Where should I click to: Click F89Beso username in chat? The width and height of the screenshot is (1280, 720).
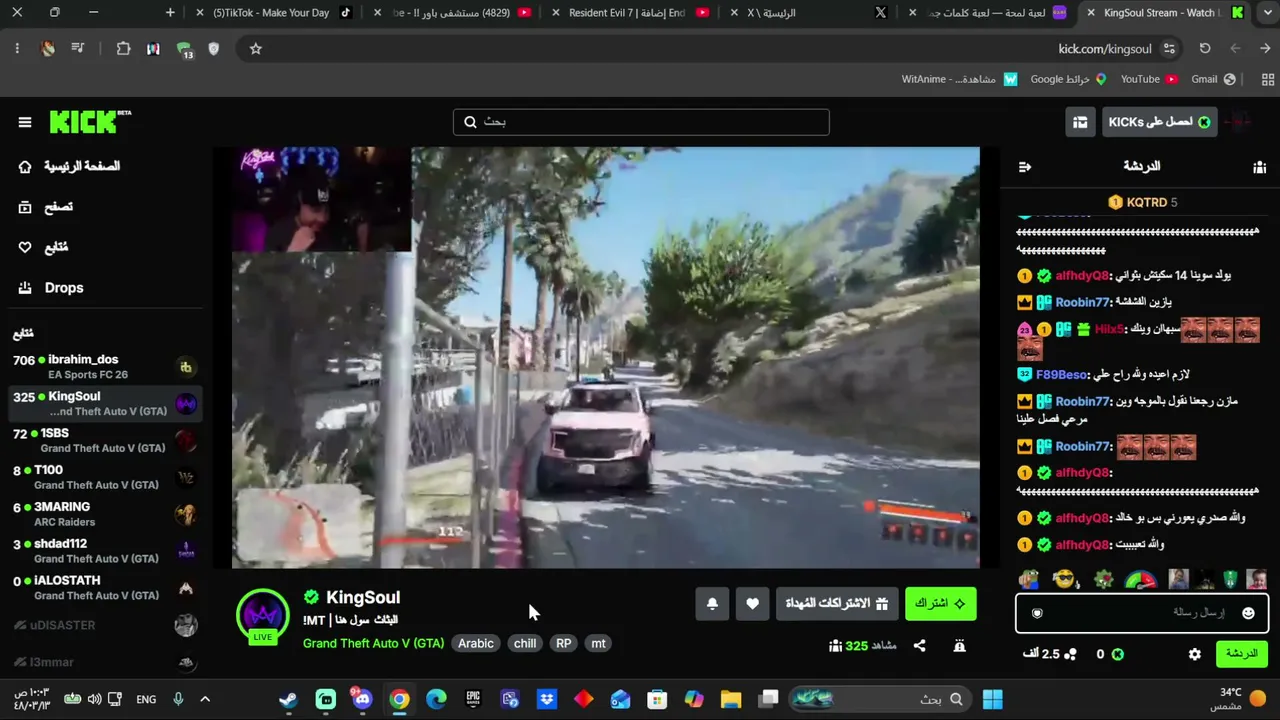pyautogui.click(x=1061, y=375)
